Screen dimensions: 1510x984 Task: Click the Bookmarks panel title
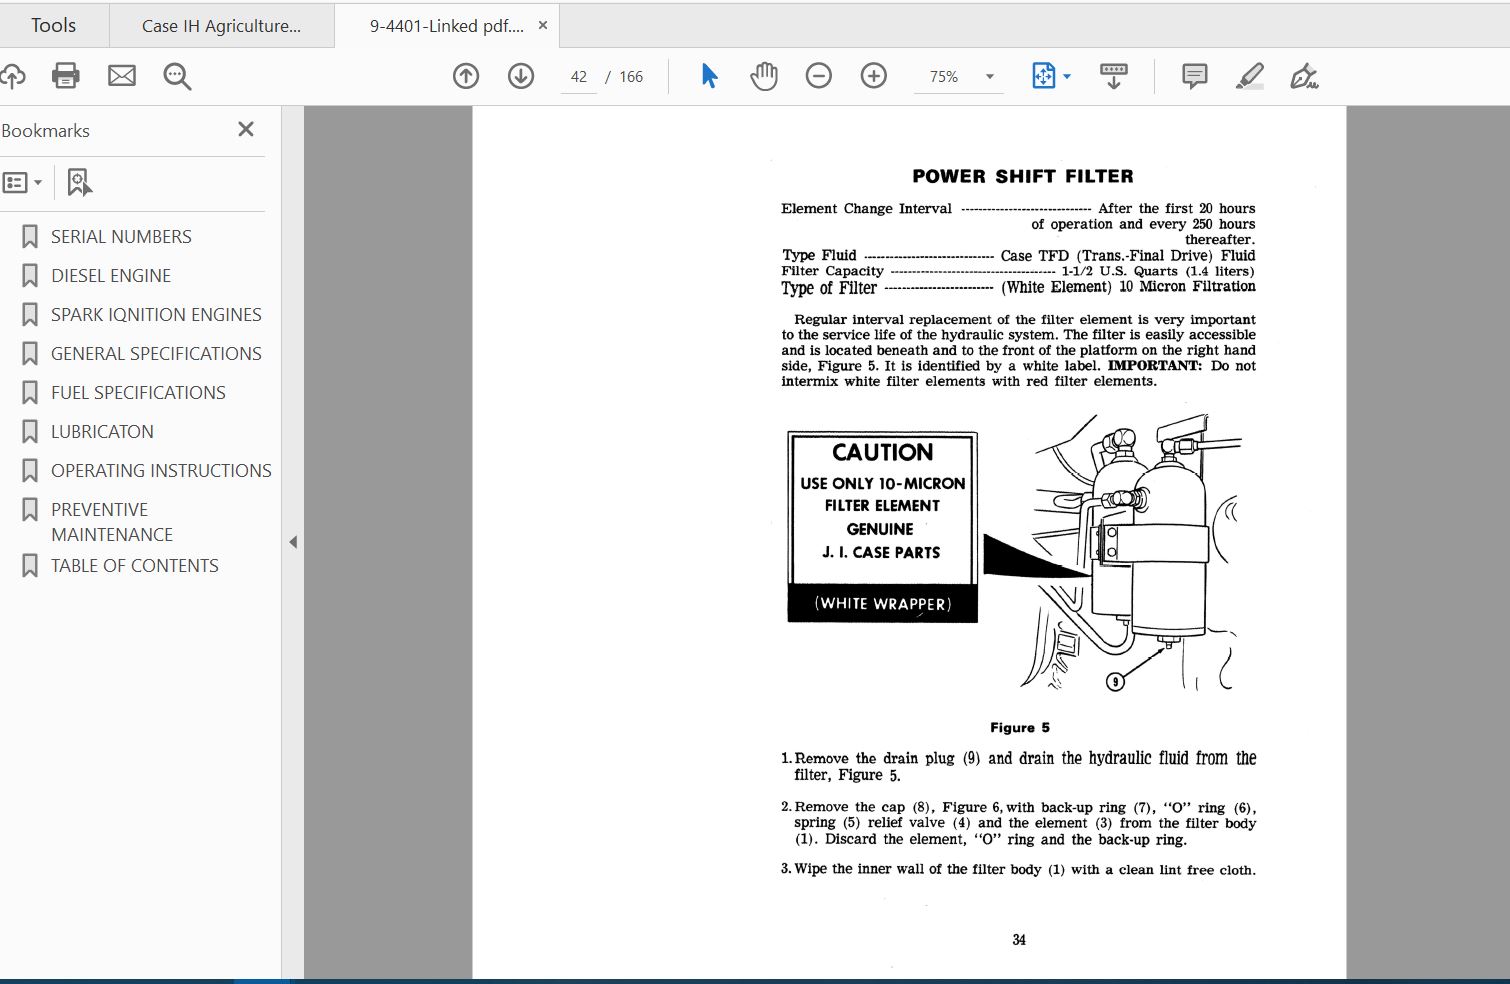(x=45, y=131)
